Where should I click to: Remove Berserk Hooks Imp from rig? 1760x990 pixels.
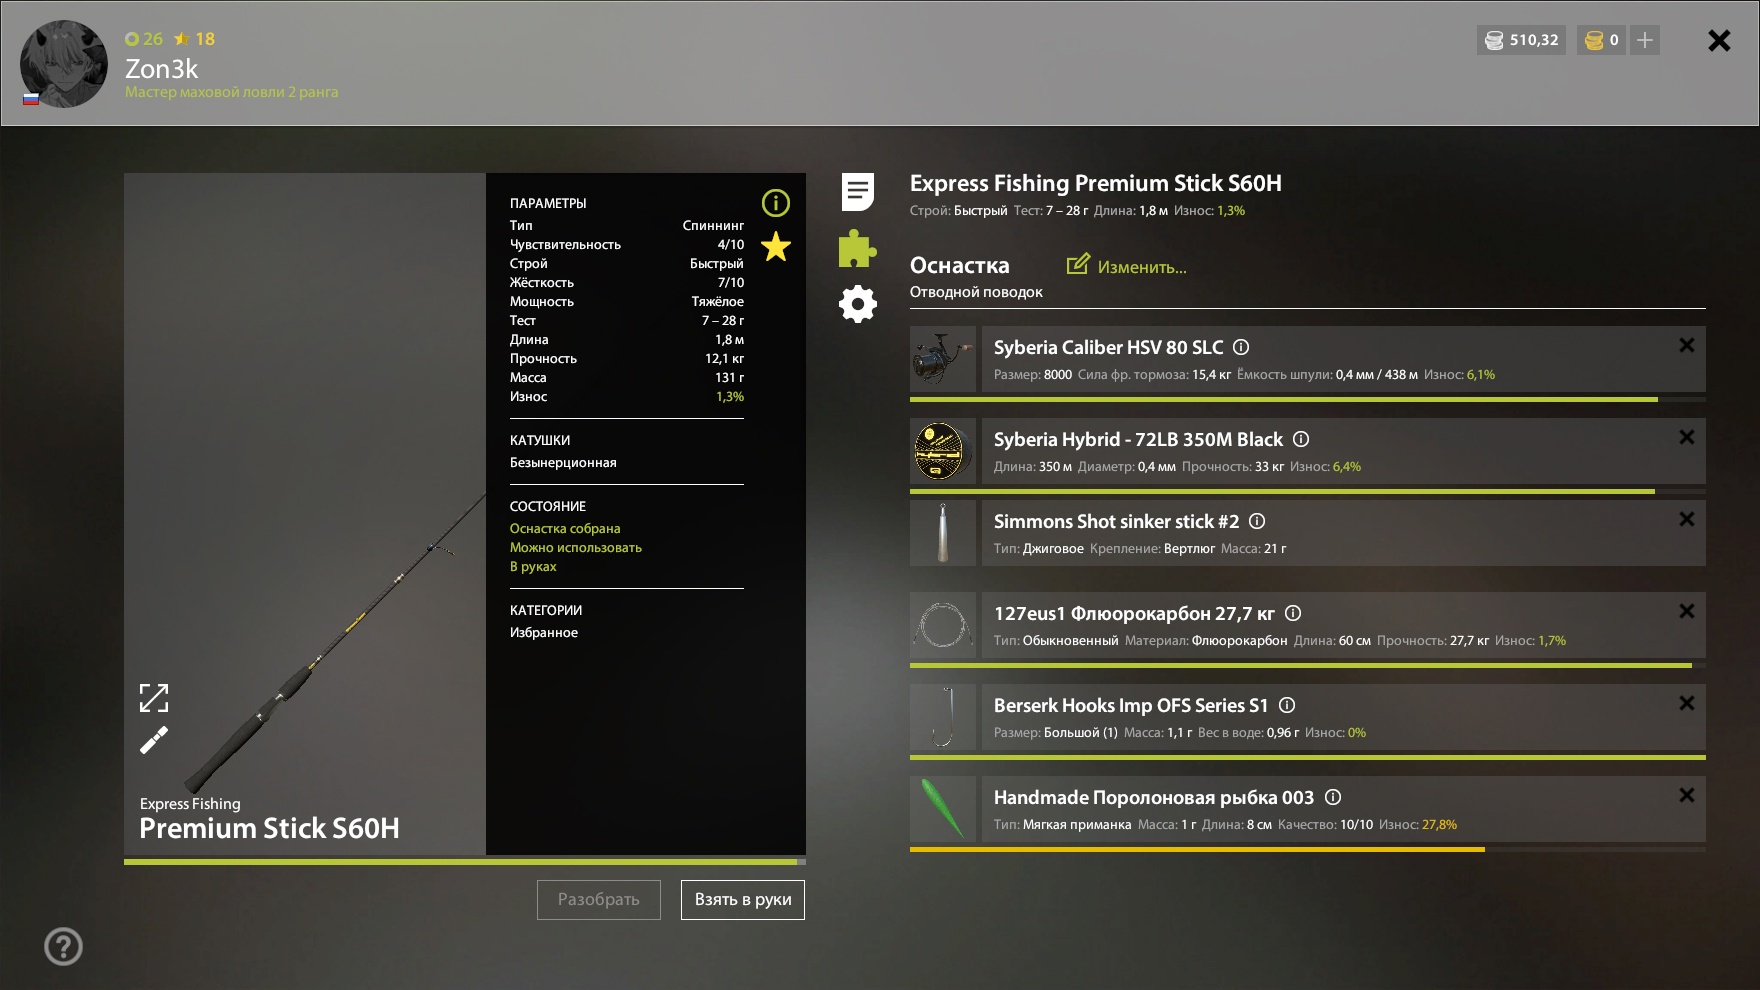tap(1687, 703)
